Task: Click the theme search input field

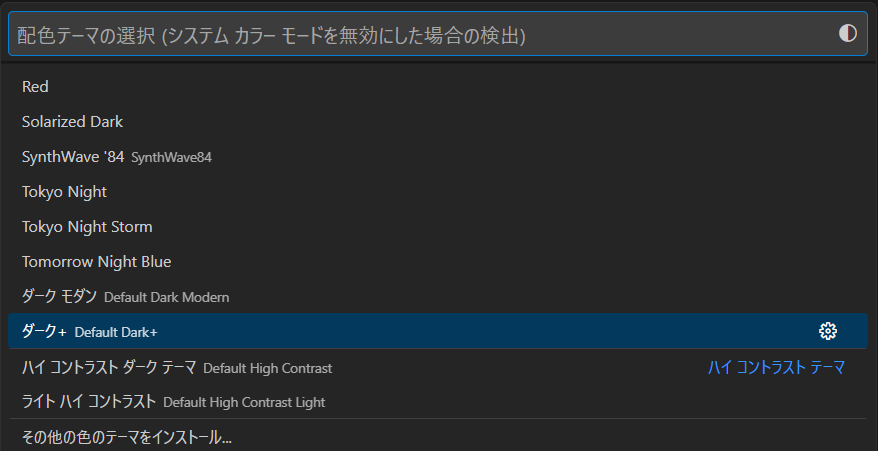Action: (x=420, y=35)
